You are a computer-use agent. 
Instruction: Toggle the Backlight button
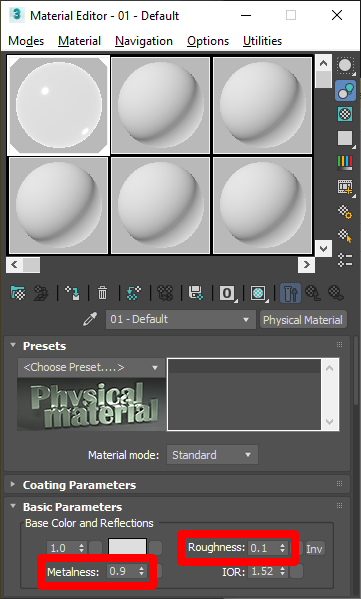click(346, 91)
